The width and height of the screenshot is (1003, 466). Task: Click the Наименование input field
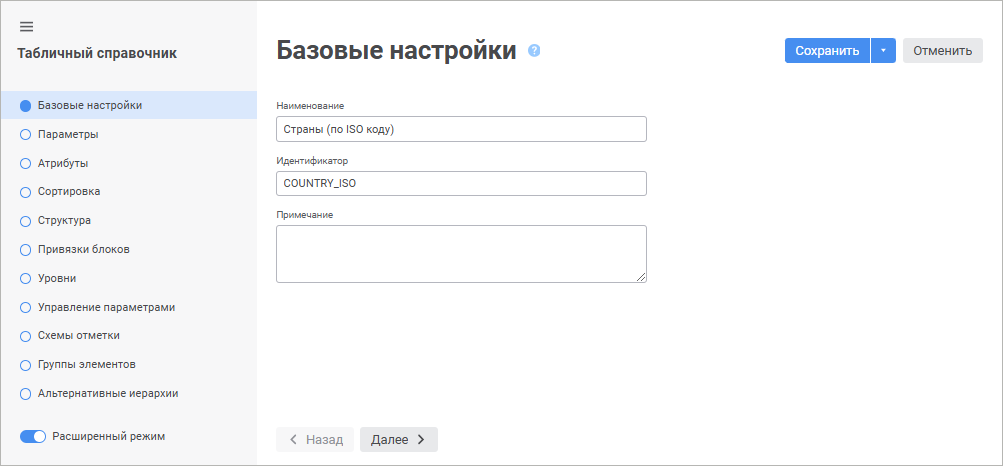click(x=460, y=129)
